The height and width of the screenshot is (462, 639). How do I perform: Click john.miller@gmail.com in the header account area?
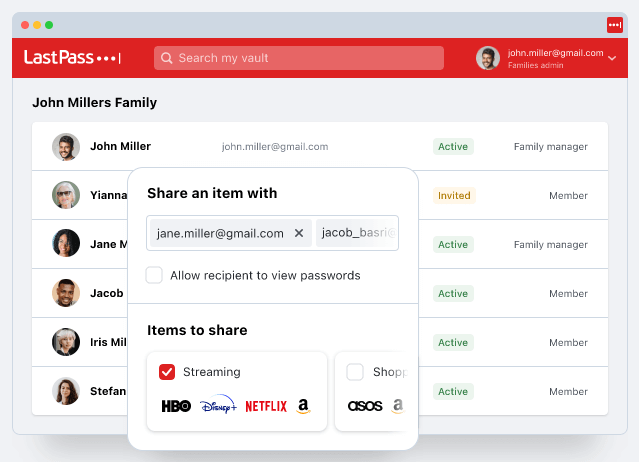[x=555, y=53]
